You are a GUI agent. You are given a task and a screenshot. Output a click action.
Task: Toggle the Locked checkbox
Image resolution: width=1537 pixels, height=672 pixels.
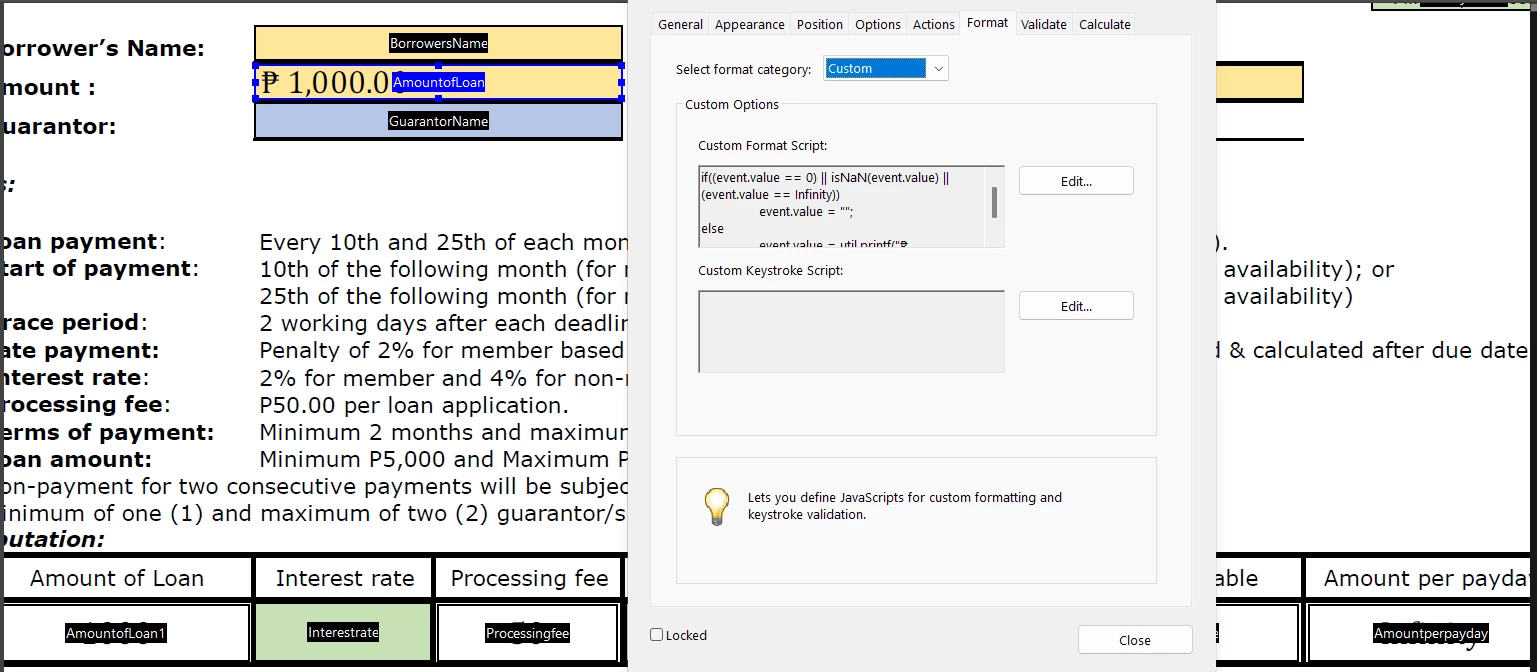(656, 635)
